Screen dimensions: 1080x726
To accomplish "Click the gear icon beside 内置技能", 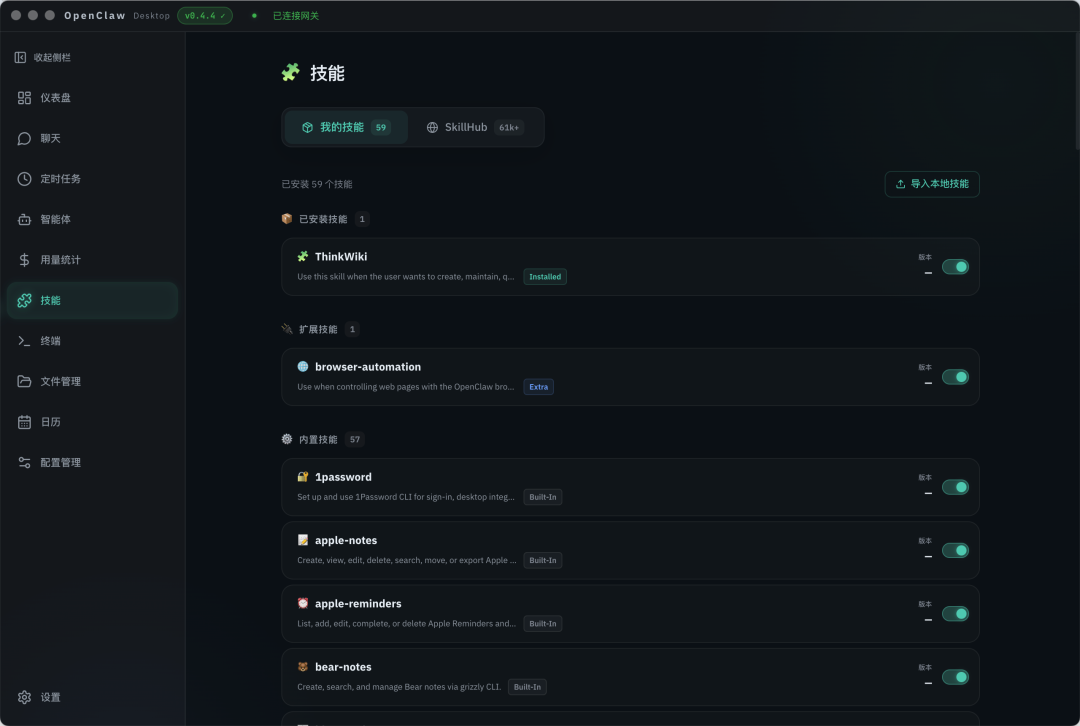I will tap(287, 439).
